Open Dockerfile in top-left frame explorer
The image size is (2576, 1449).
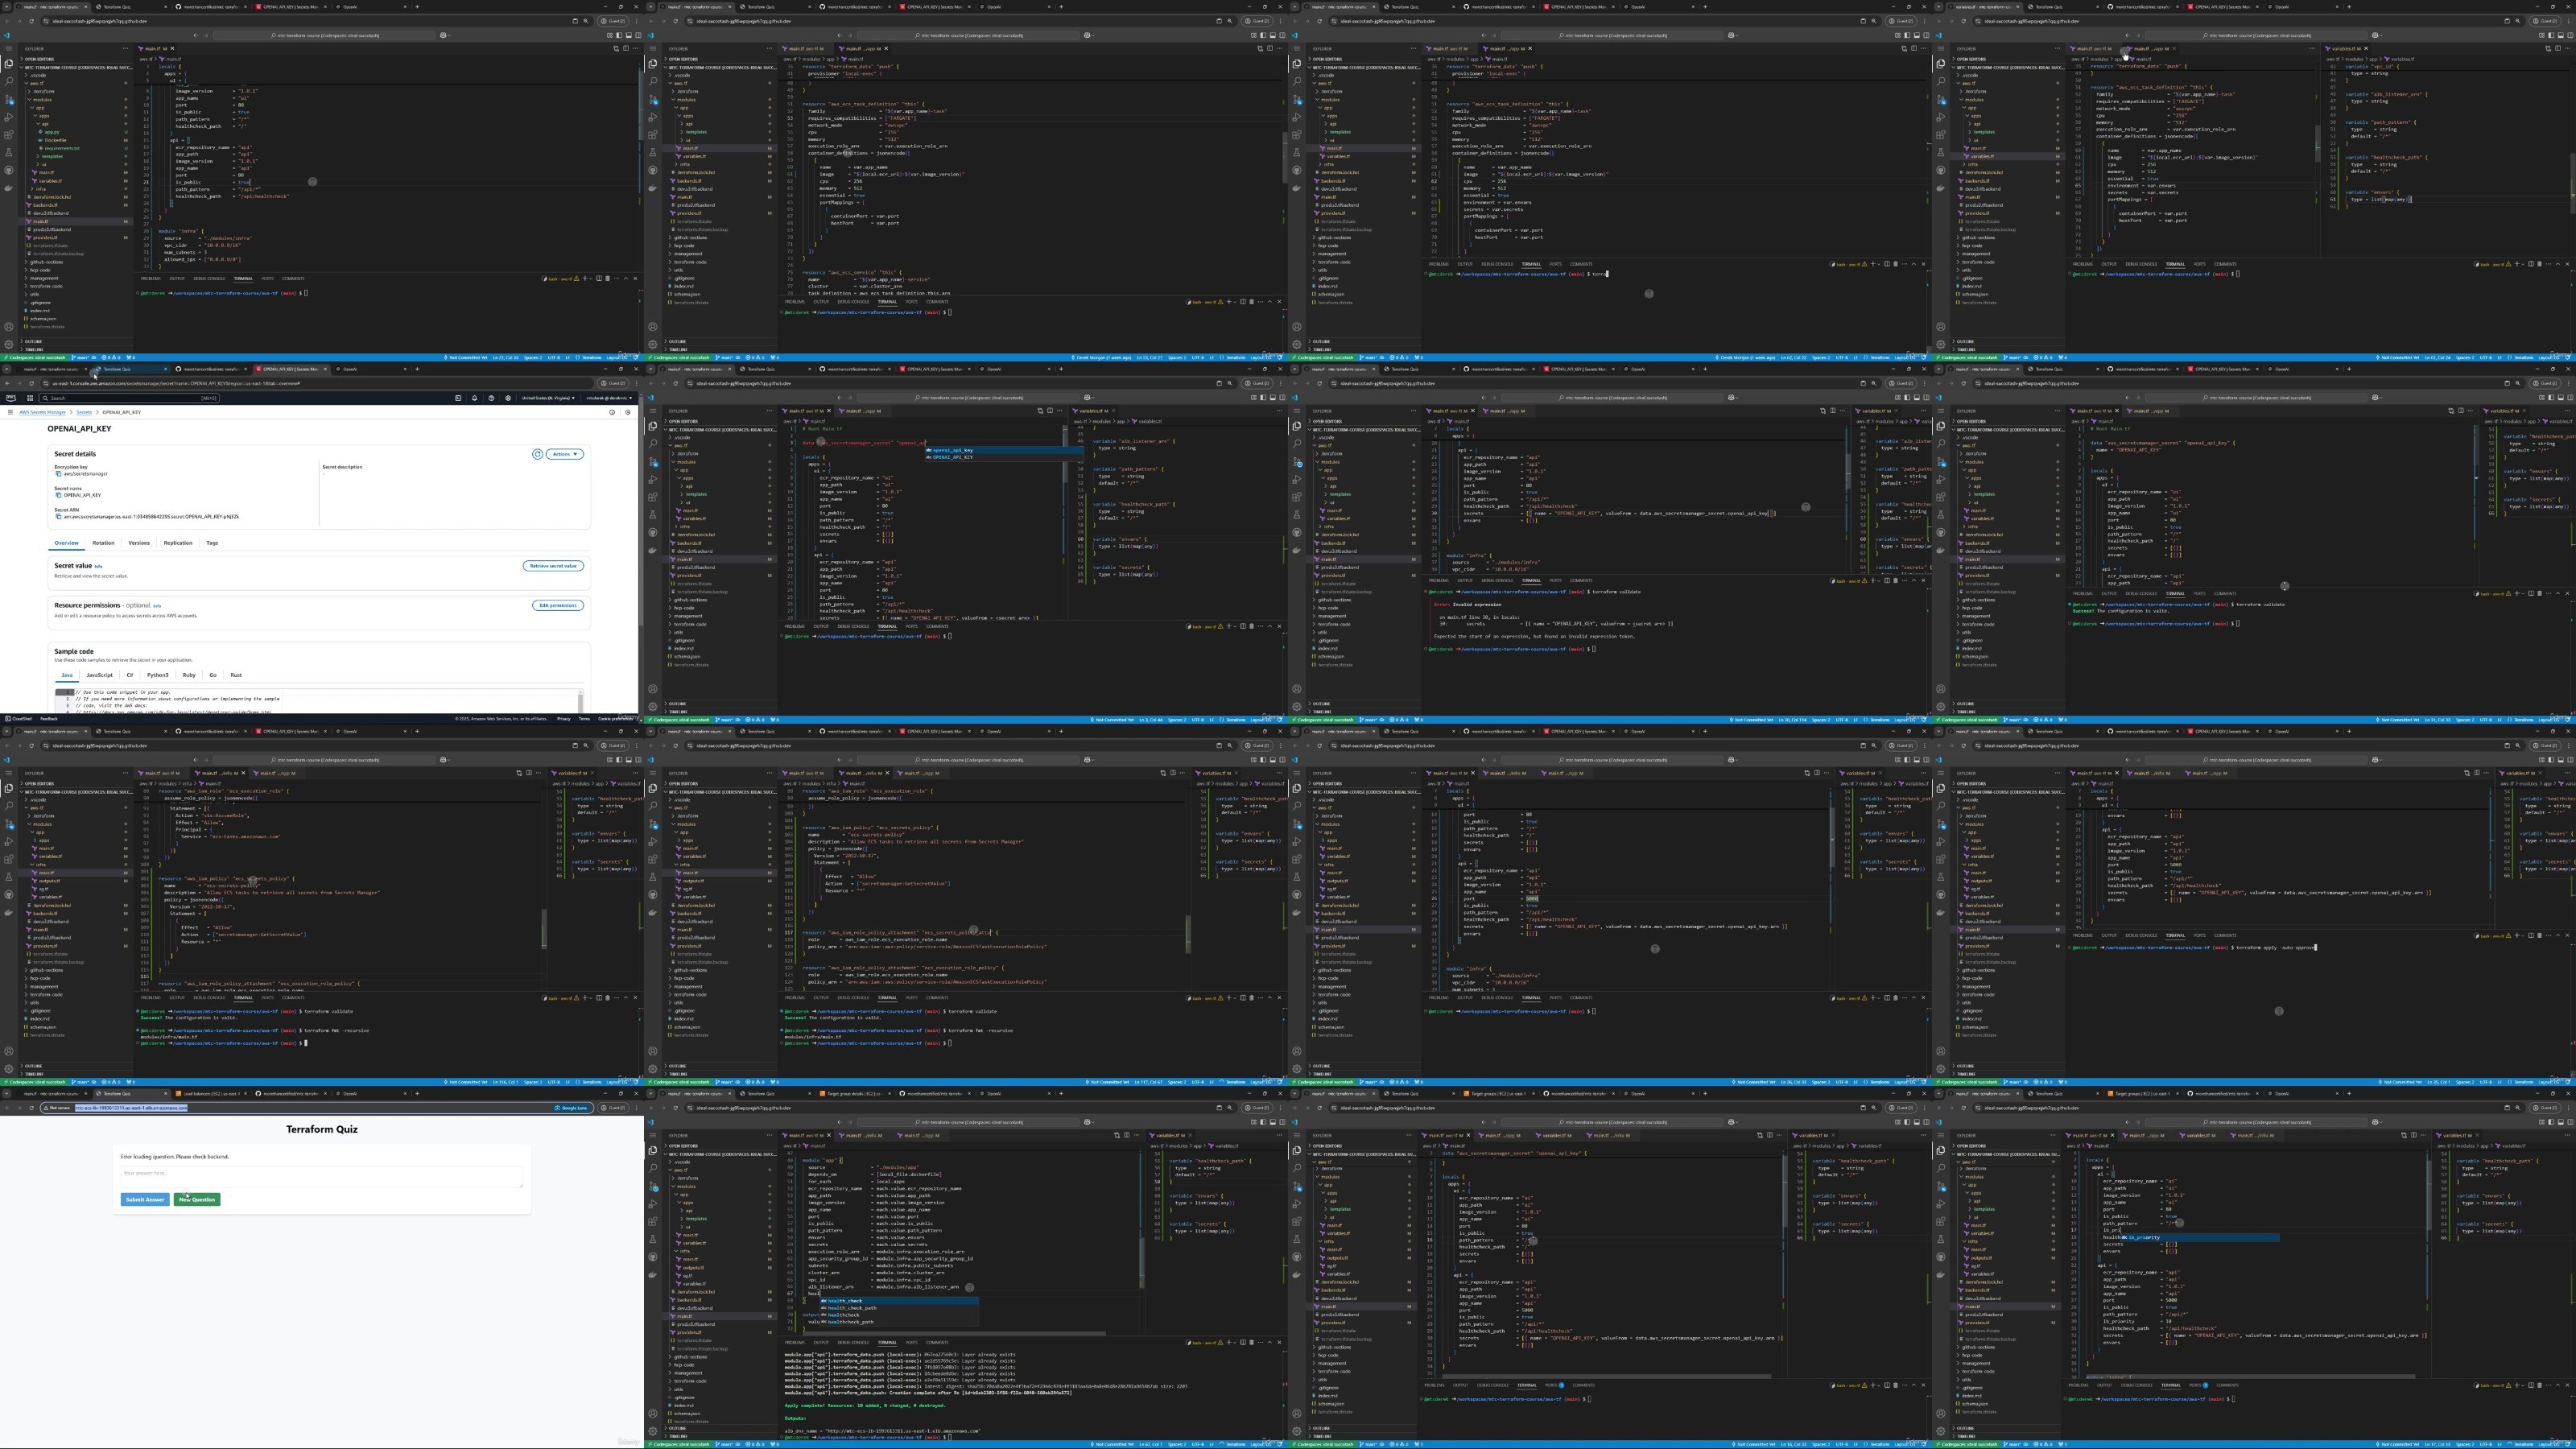tap(55, 140)
